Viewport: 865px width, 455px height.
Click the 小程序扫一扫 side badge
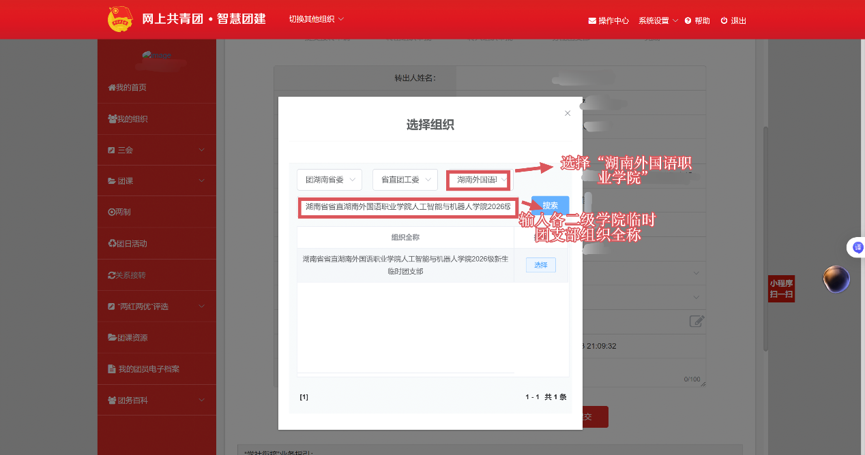pos(781,288)
